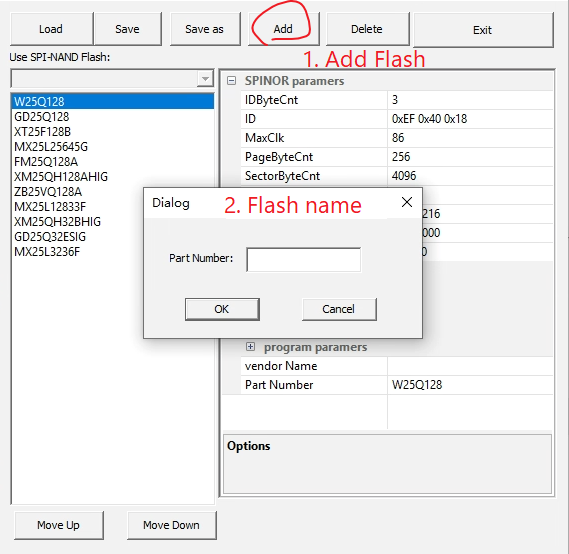Click the empty vendor Name value cell
The image size is (569, 554).
(x=470, y=366)
